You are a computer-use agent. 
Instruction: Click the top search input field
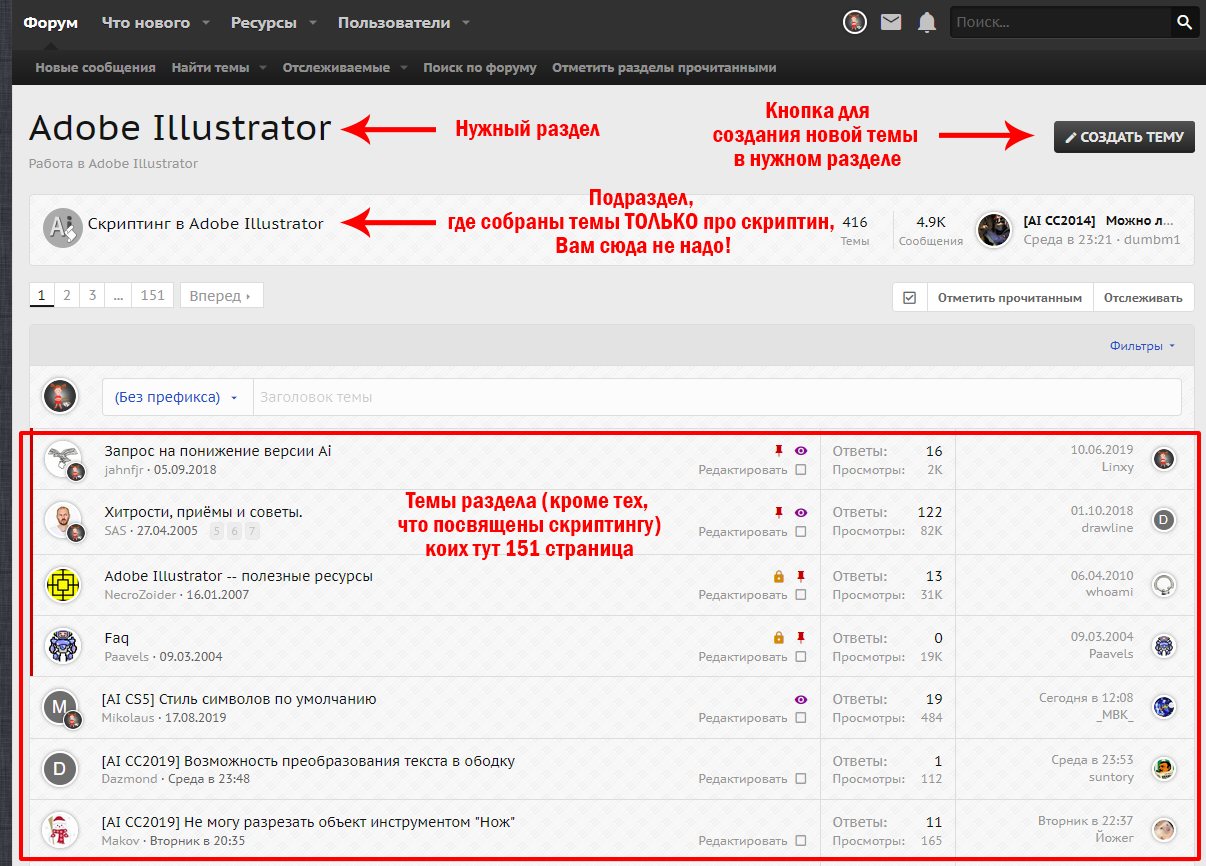(x=1060, y=22)
